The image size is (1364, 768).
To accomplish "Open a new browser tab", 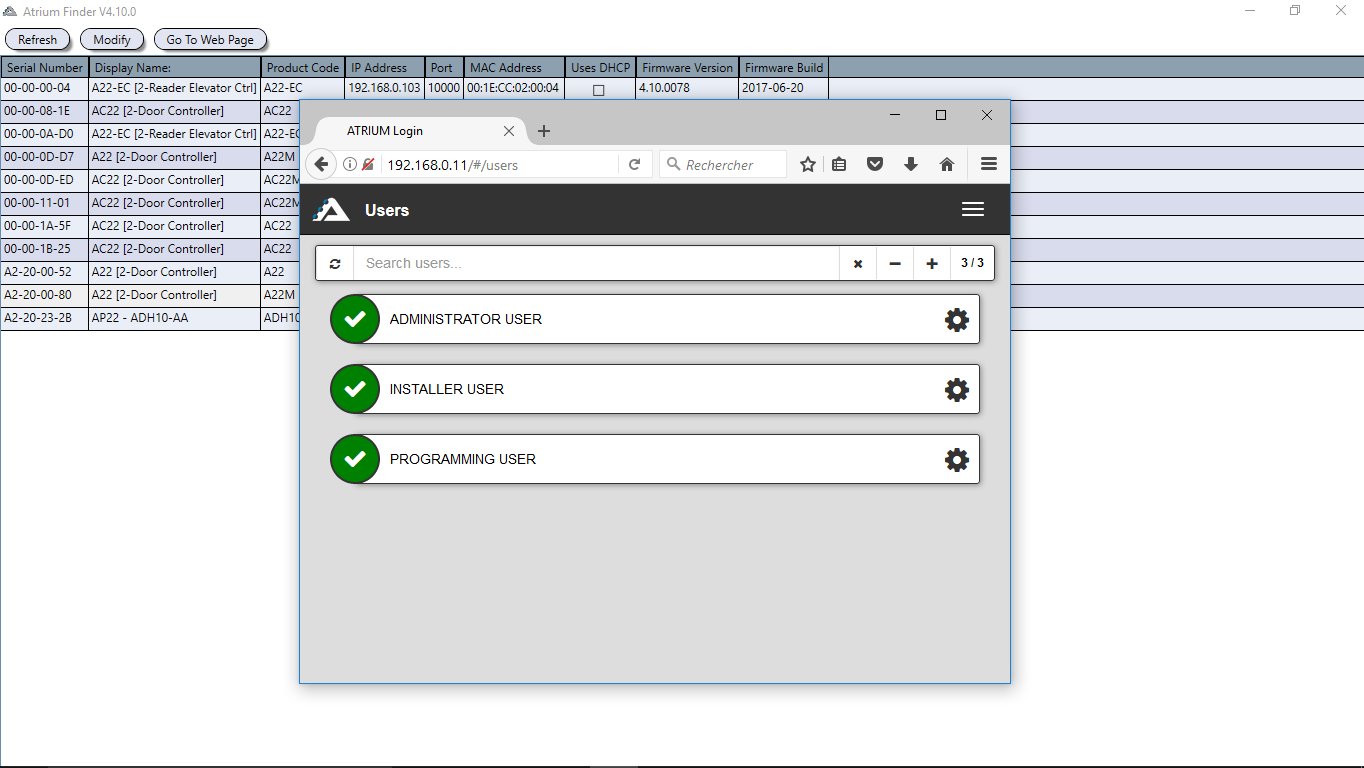I will 544,131.
